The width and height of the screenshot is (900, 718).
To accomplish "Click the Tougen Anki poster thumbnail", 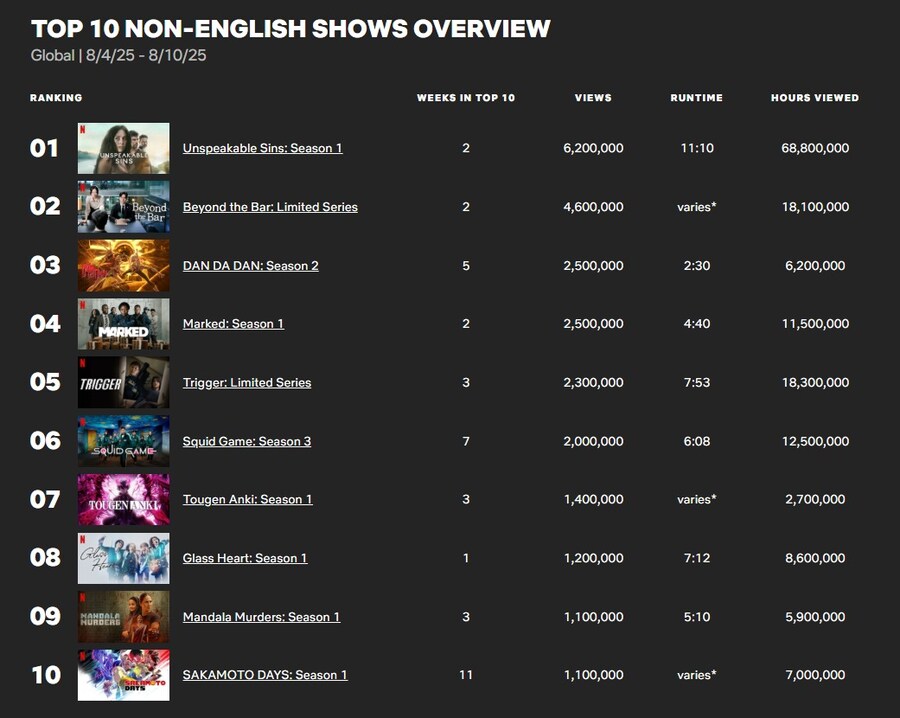I will pos(123,499).
